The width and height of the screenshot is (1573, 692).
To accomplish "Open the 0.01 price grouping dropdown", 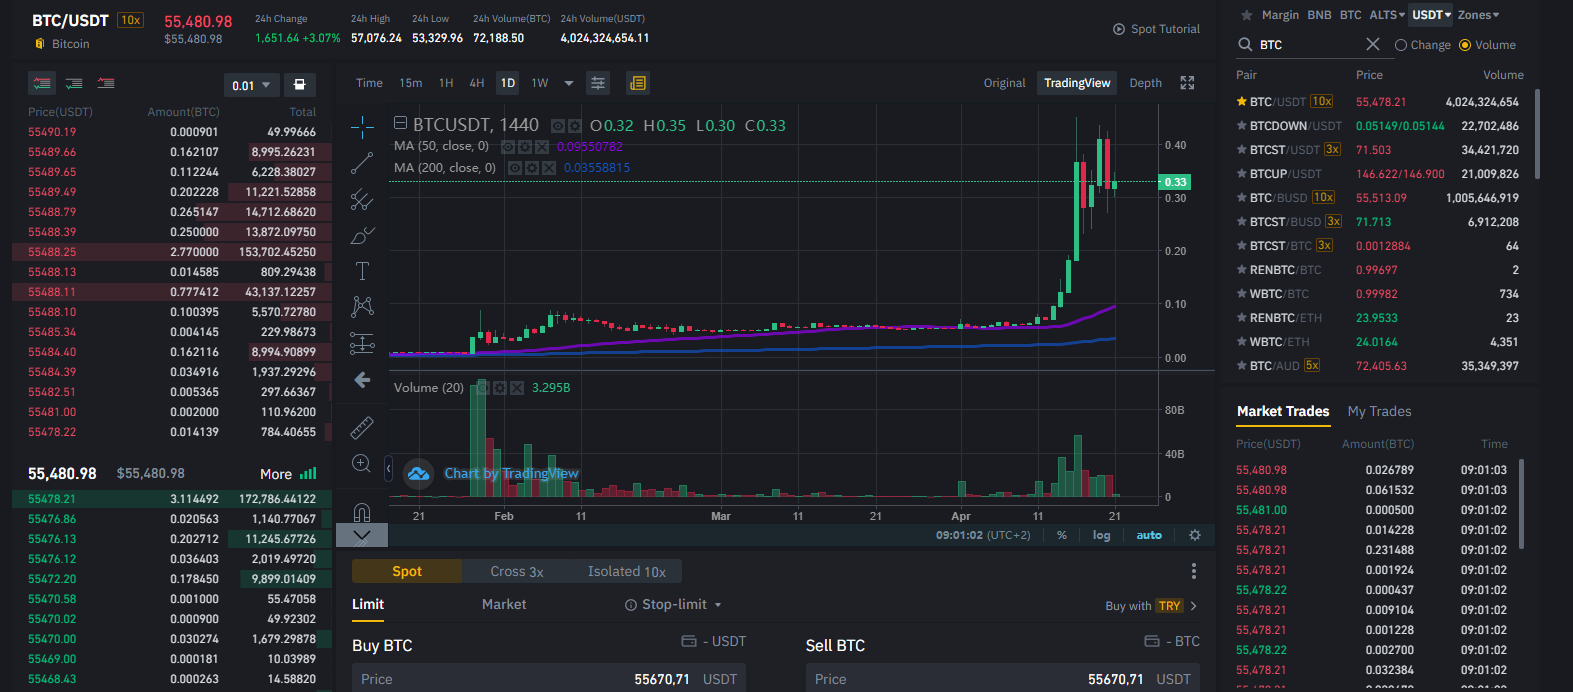I will (x=251, y=85).
